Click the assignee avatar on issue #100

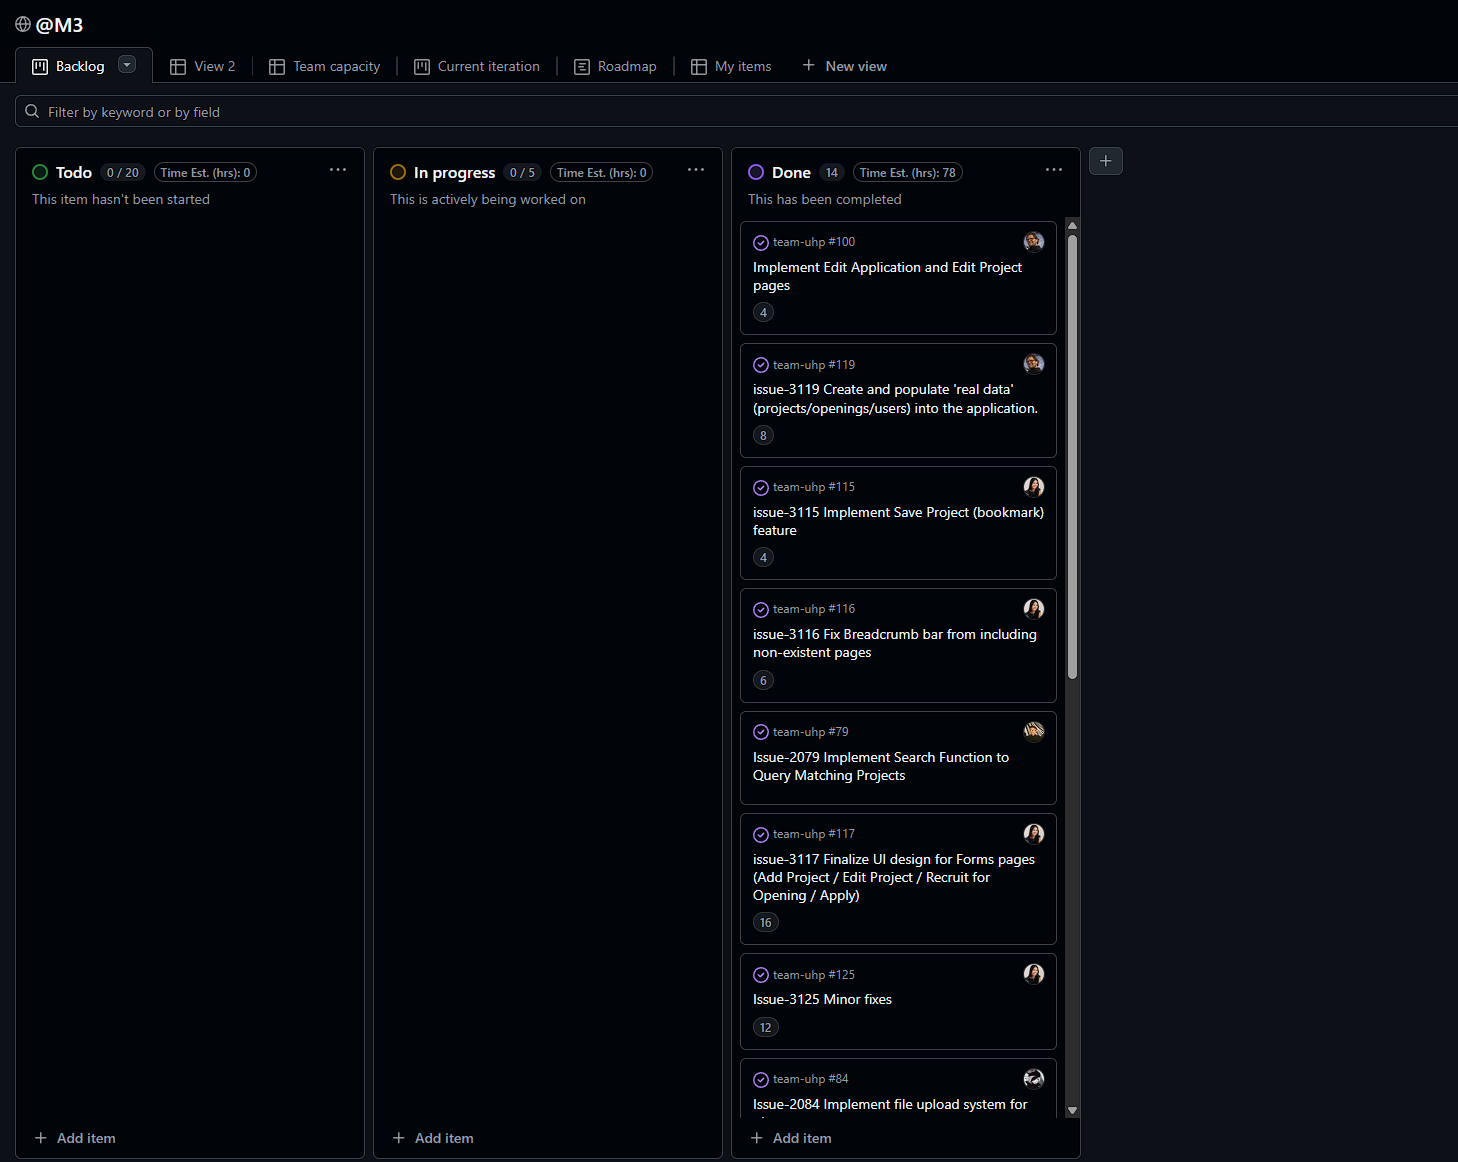click(x=1034, y=242)
